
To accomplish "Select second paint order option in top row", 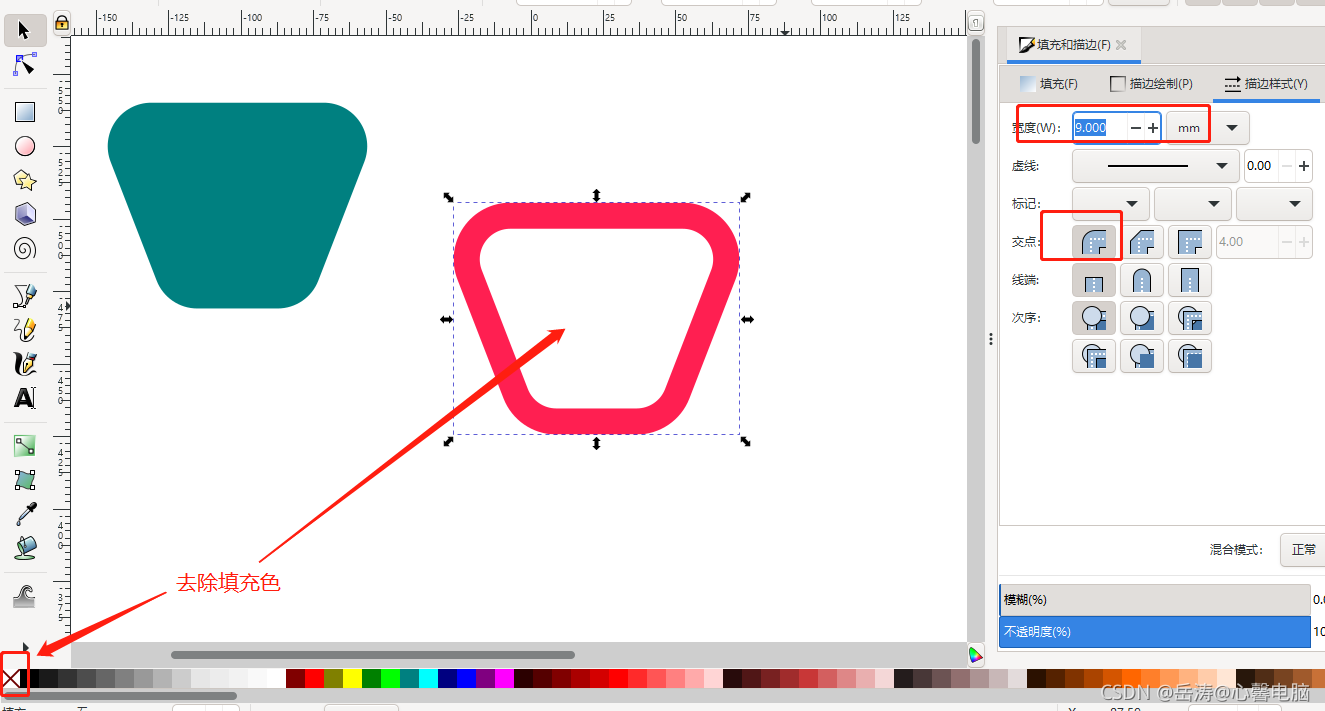I will click(x=1142, y=318).
